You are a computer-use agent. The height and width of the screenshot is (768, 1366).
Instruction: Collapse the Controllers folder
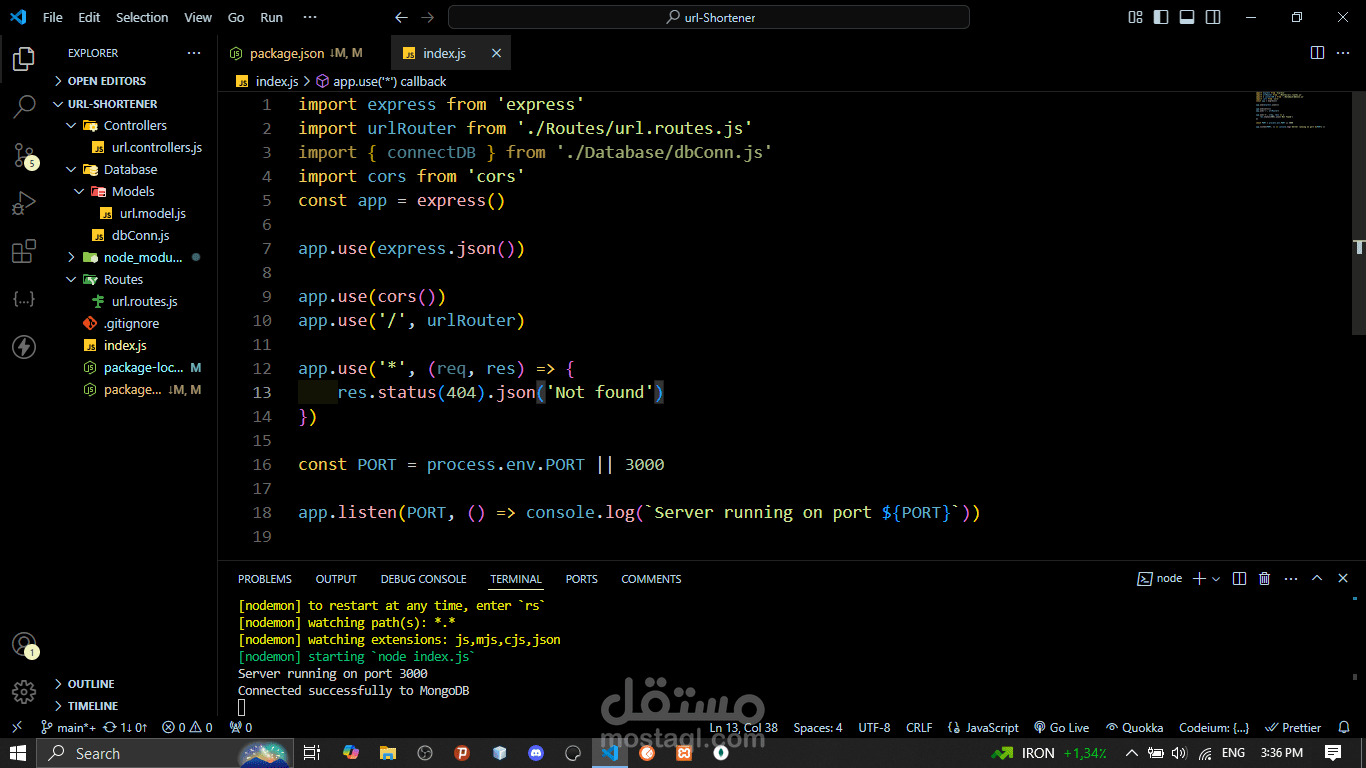coord(71,125)
